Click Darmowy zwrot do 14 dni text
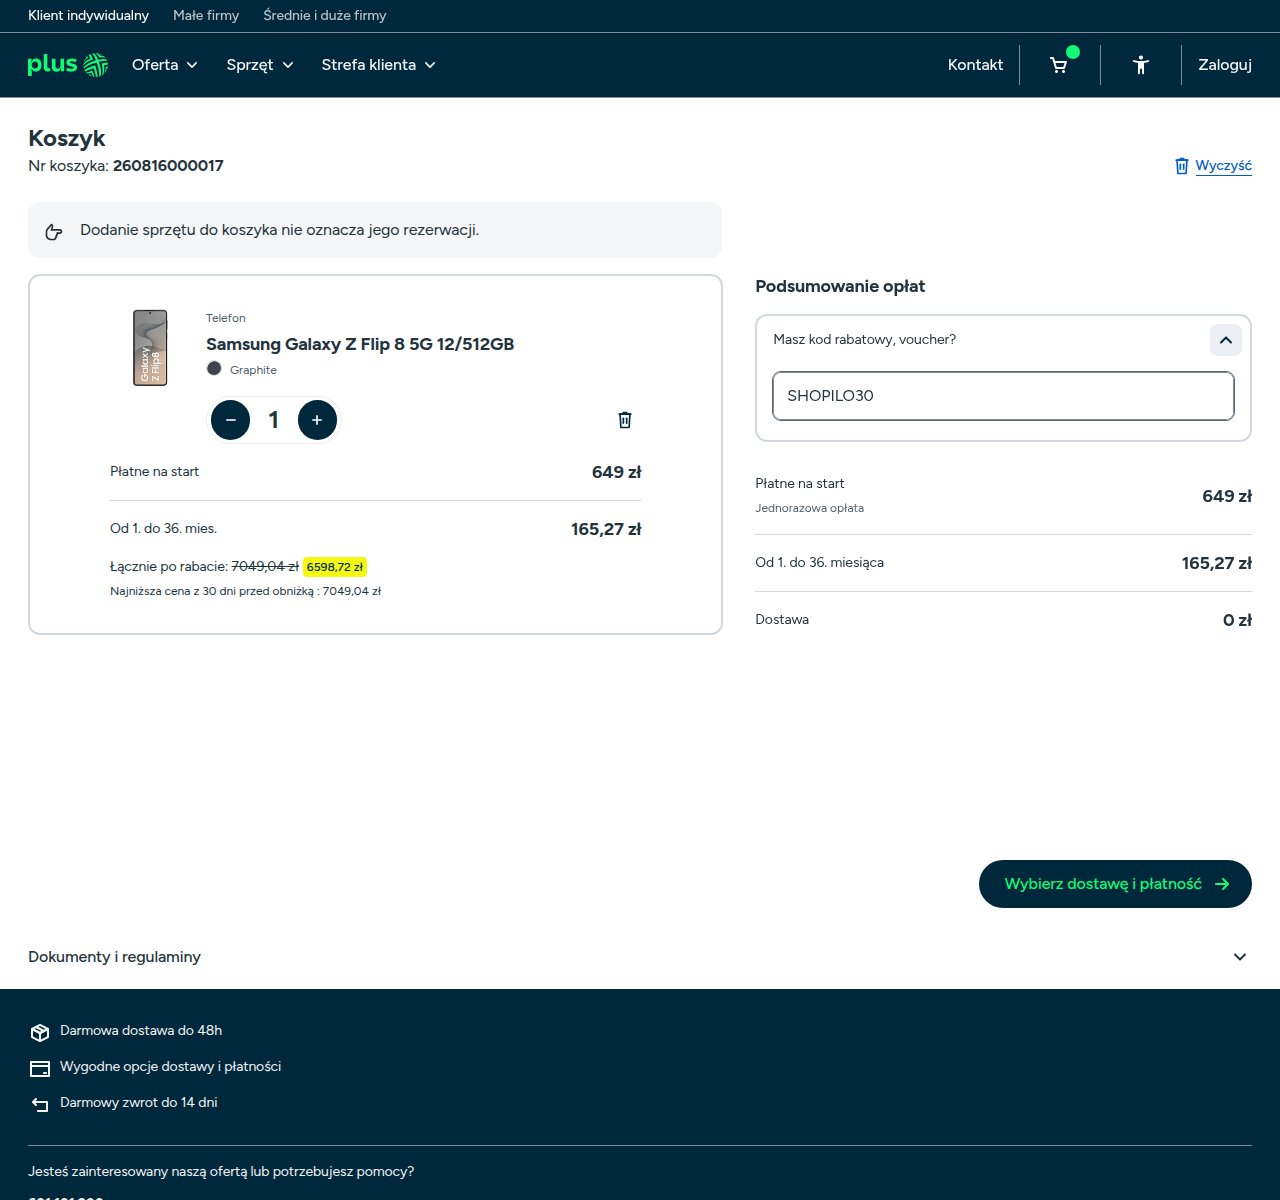The image size is (1280, 1200). pyautogui.click(x=139, y=1103)
